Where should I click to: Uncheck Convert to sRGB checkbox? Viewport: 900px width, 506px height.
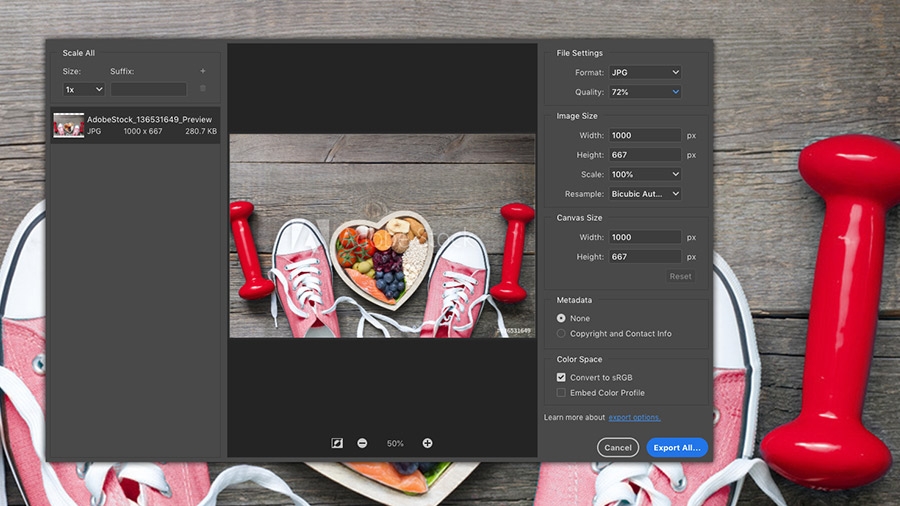(561, 377)
